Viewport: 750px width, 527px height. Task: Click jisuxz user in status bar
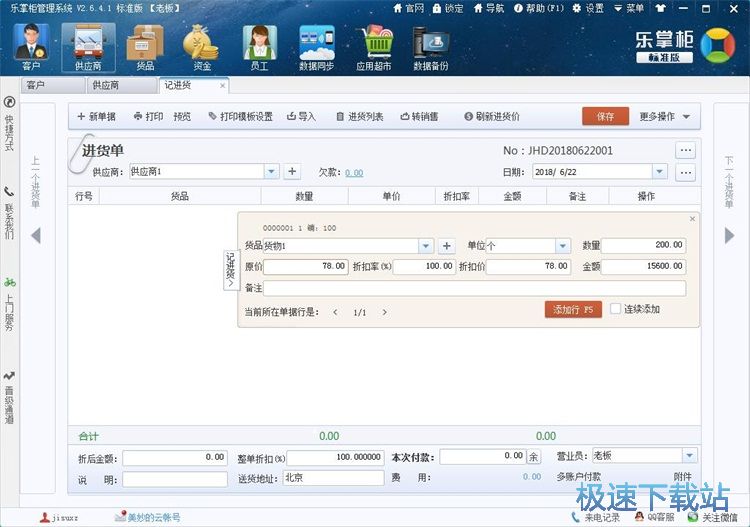(59, 517)
